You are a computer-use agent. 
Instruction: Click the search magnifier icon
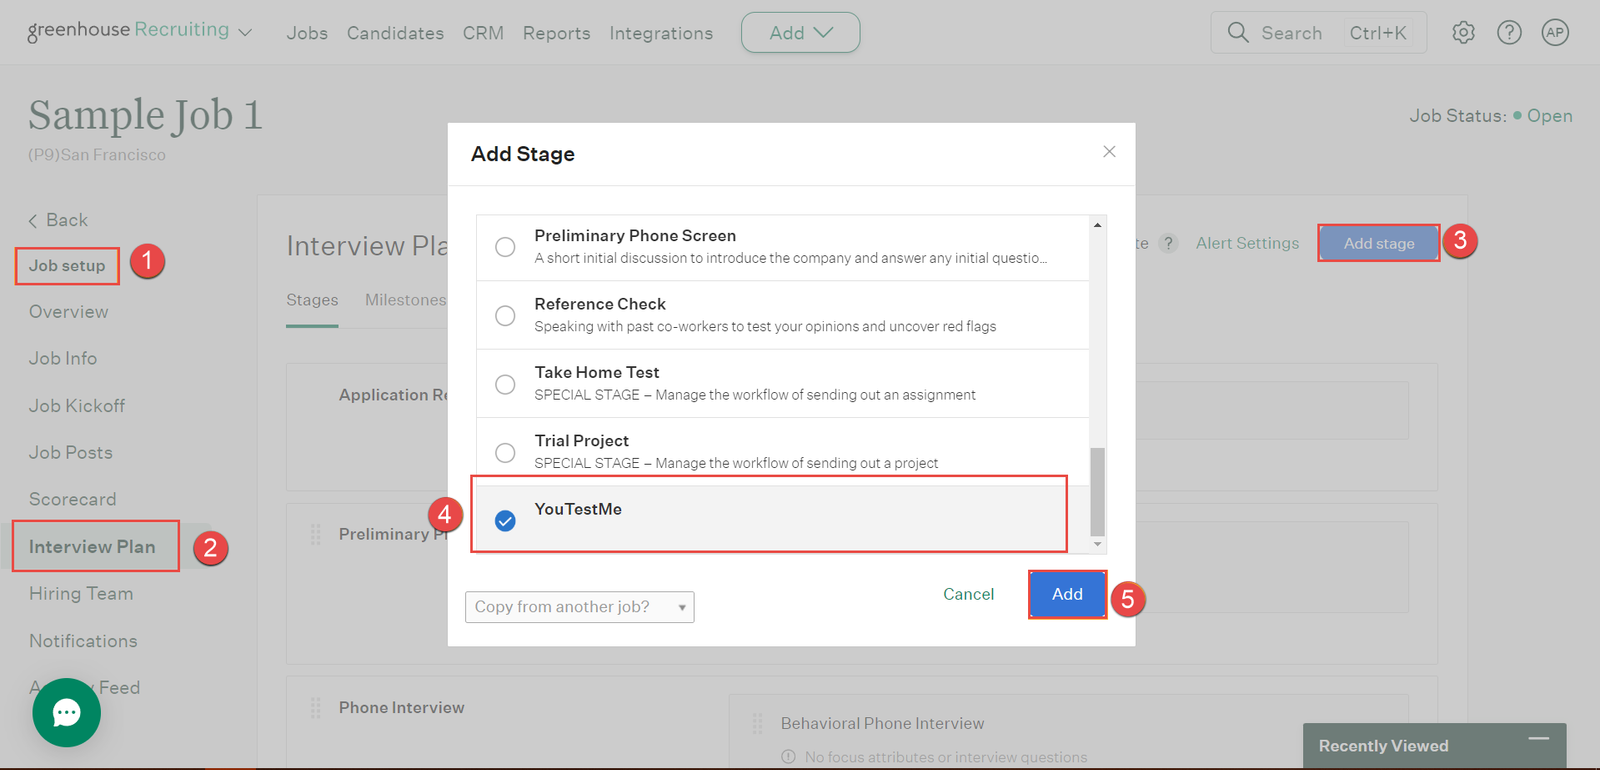tap(1238, 33)
